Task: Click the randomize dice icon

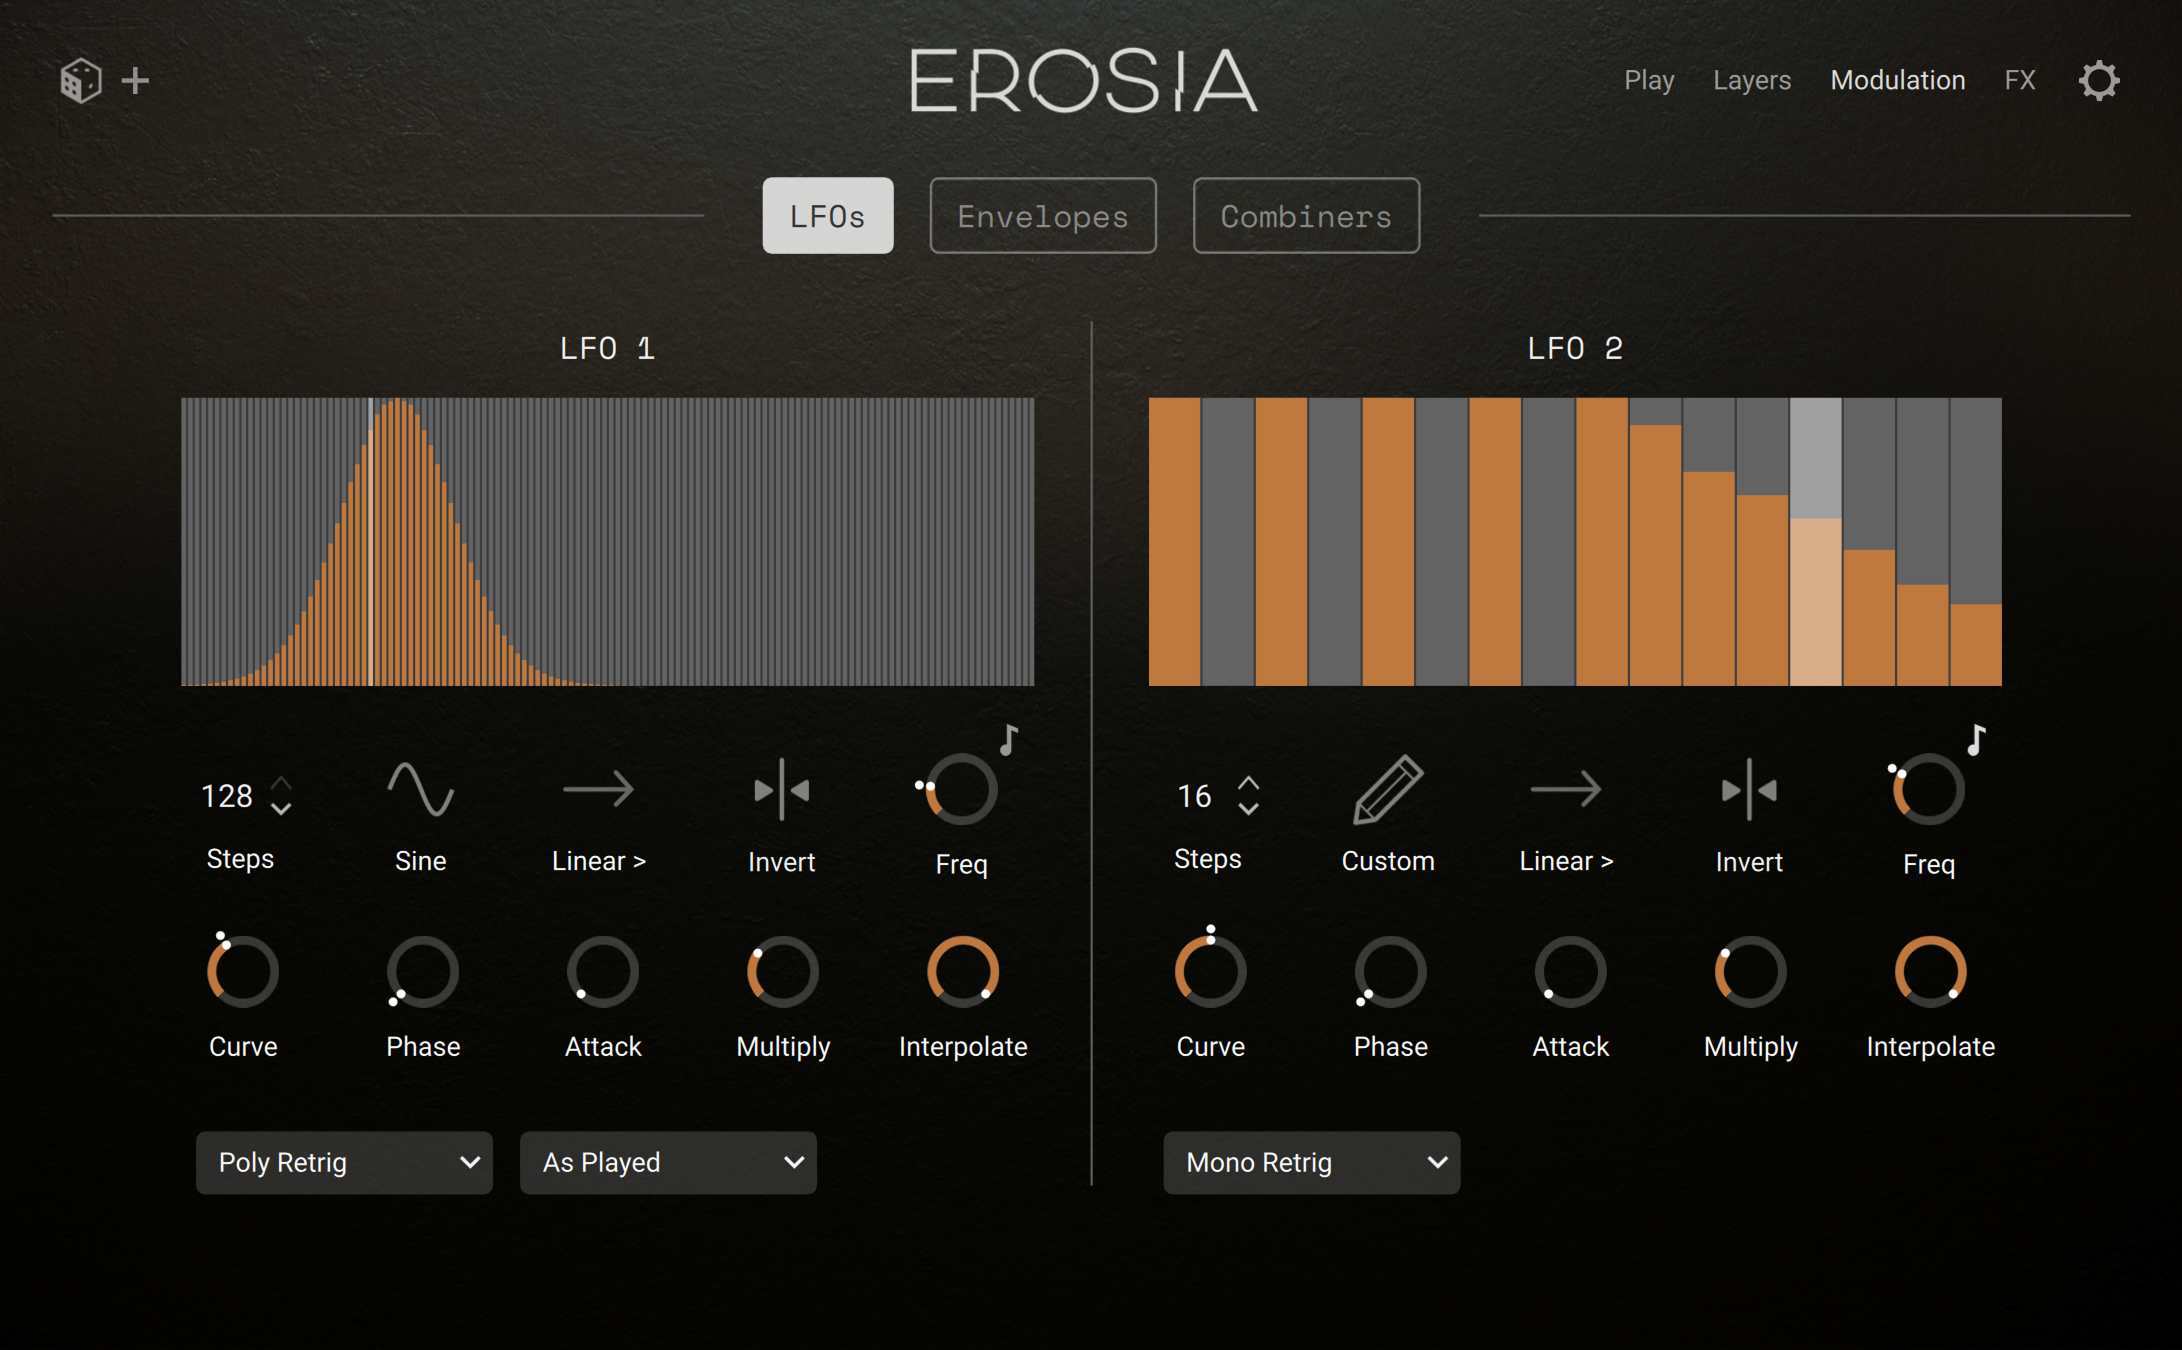Action: coord(80,80)
